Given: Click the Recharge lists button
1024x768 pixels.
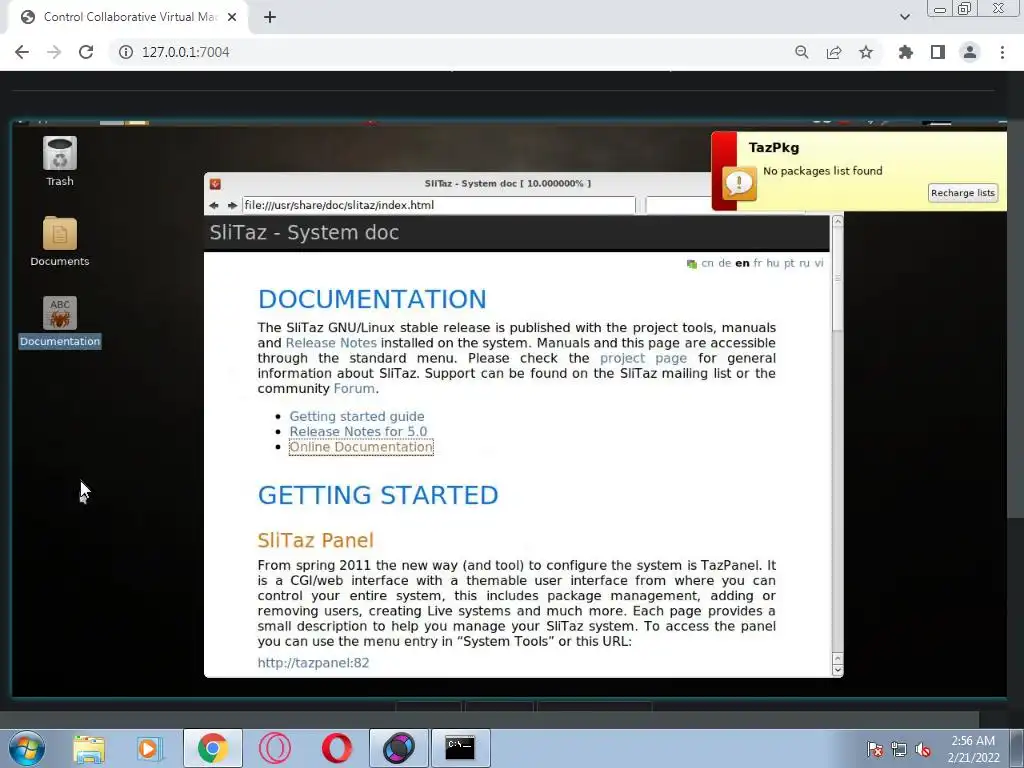Looking at the screenshot, I should [x=963, y=193].
